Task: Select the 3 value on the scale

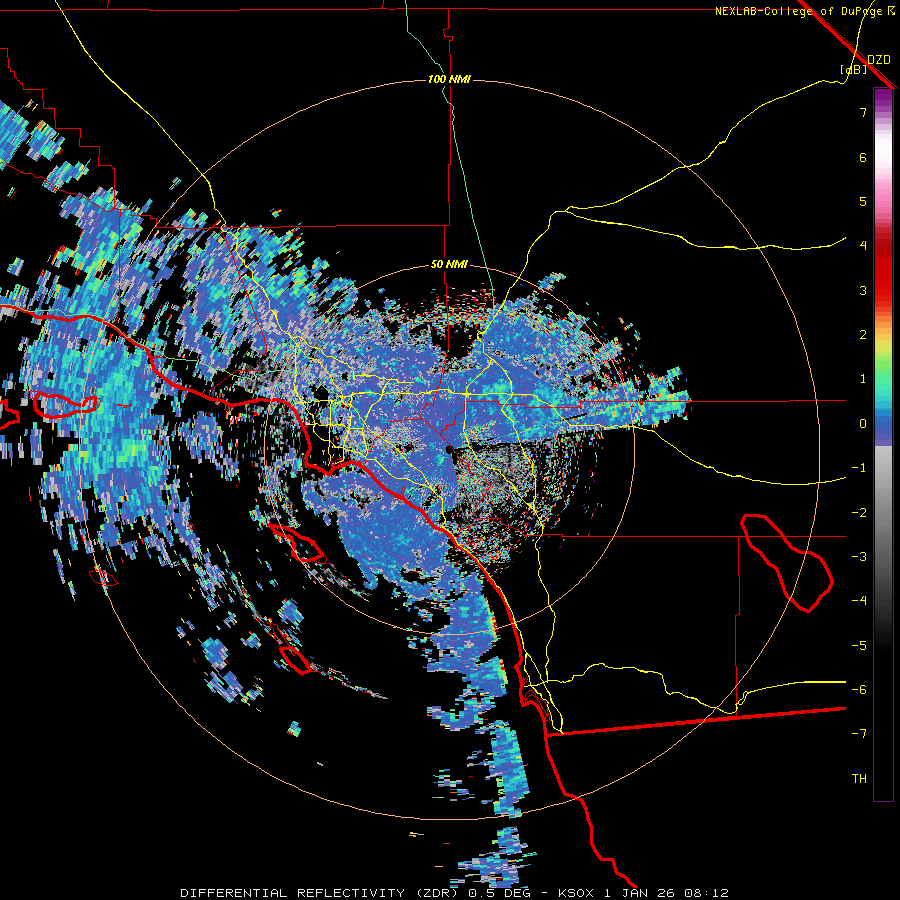Action: (863, 290)
